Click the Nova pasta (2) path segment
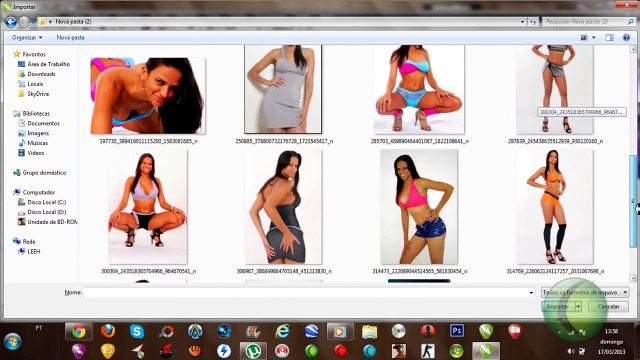The image size is (640, 360). point(73,22)
